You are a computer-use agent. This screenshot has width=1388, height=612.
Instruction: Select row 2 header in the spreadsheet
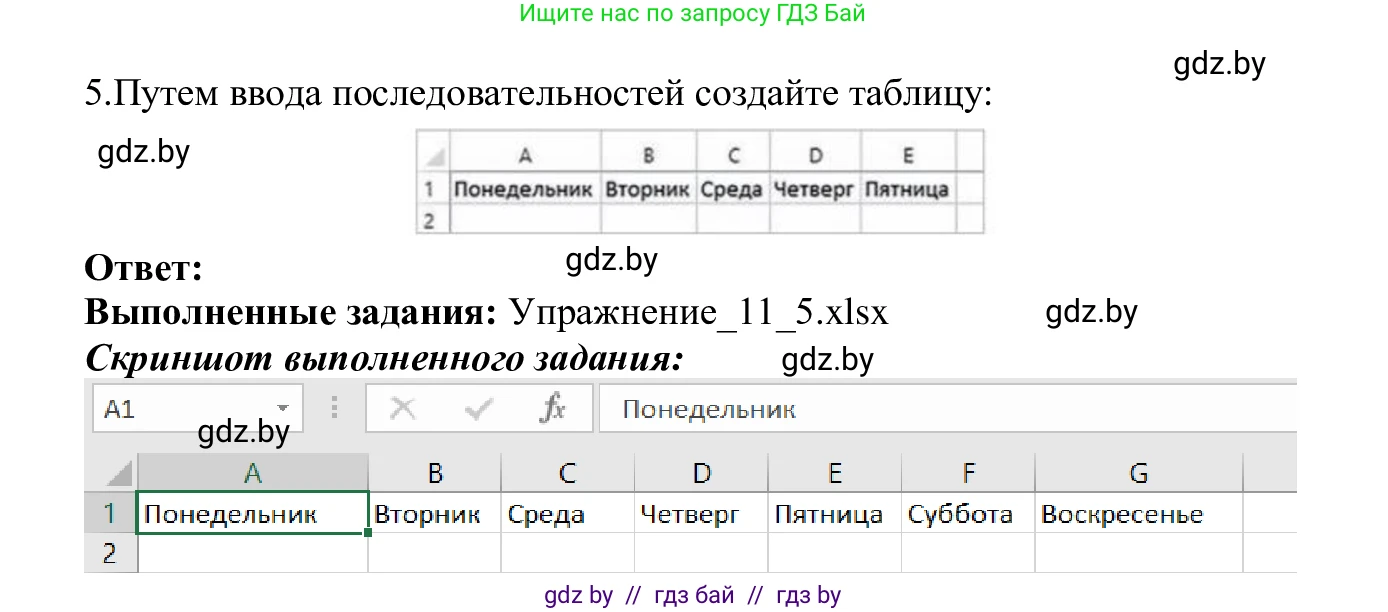(x=110, y=553)
